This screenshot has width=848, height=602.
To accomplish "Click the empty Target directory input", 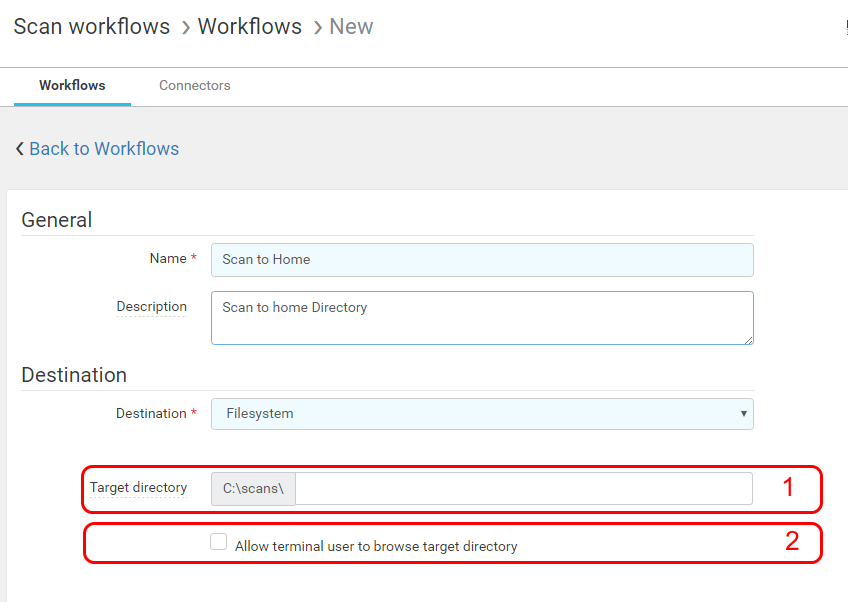I will [523, 489].
